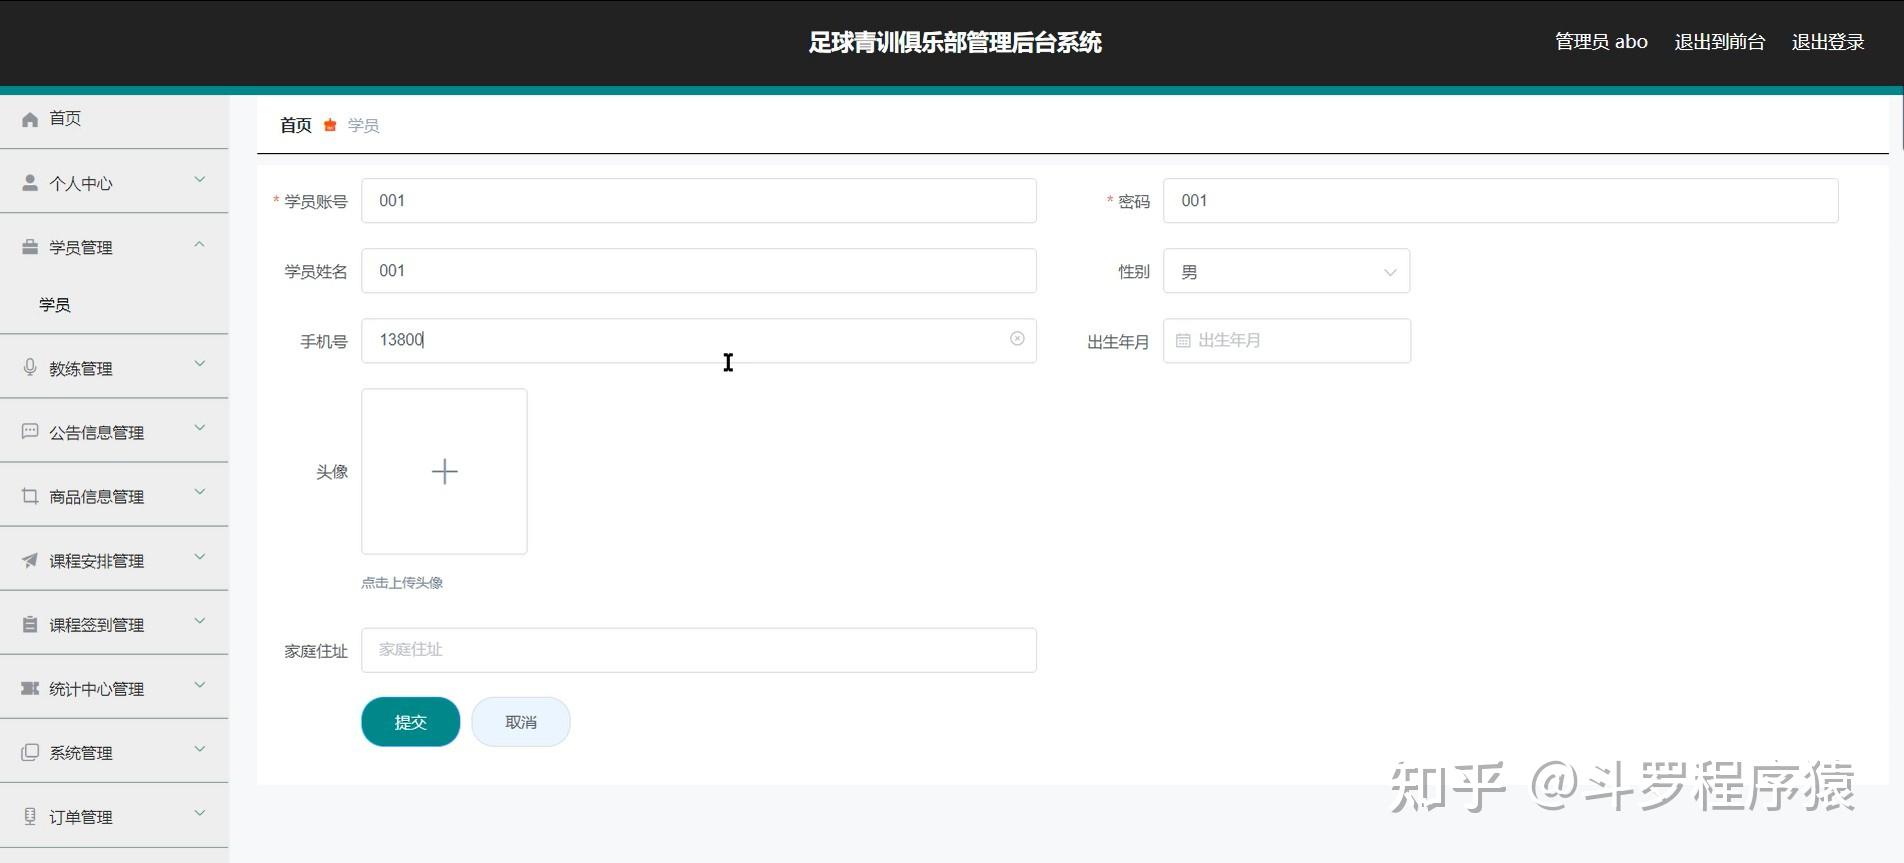Click the 取消 button

point(521,722)
